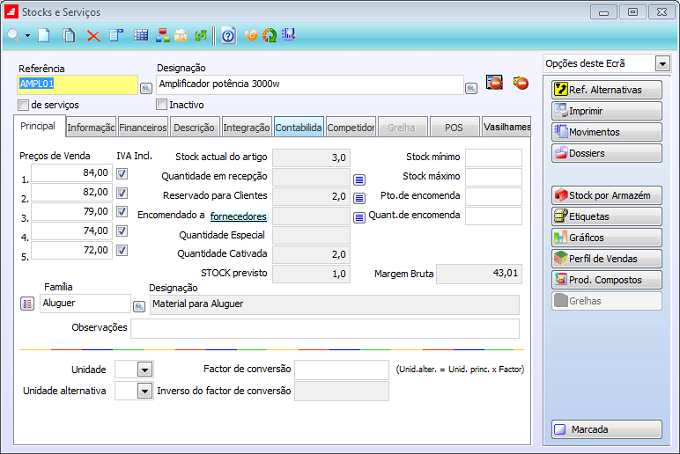Switch to the Financeiros tab
Screen dimensions: 680x454
click(x=142, y=128)
